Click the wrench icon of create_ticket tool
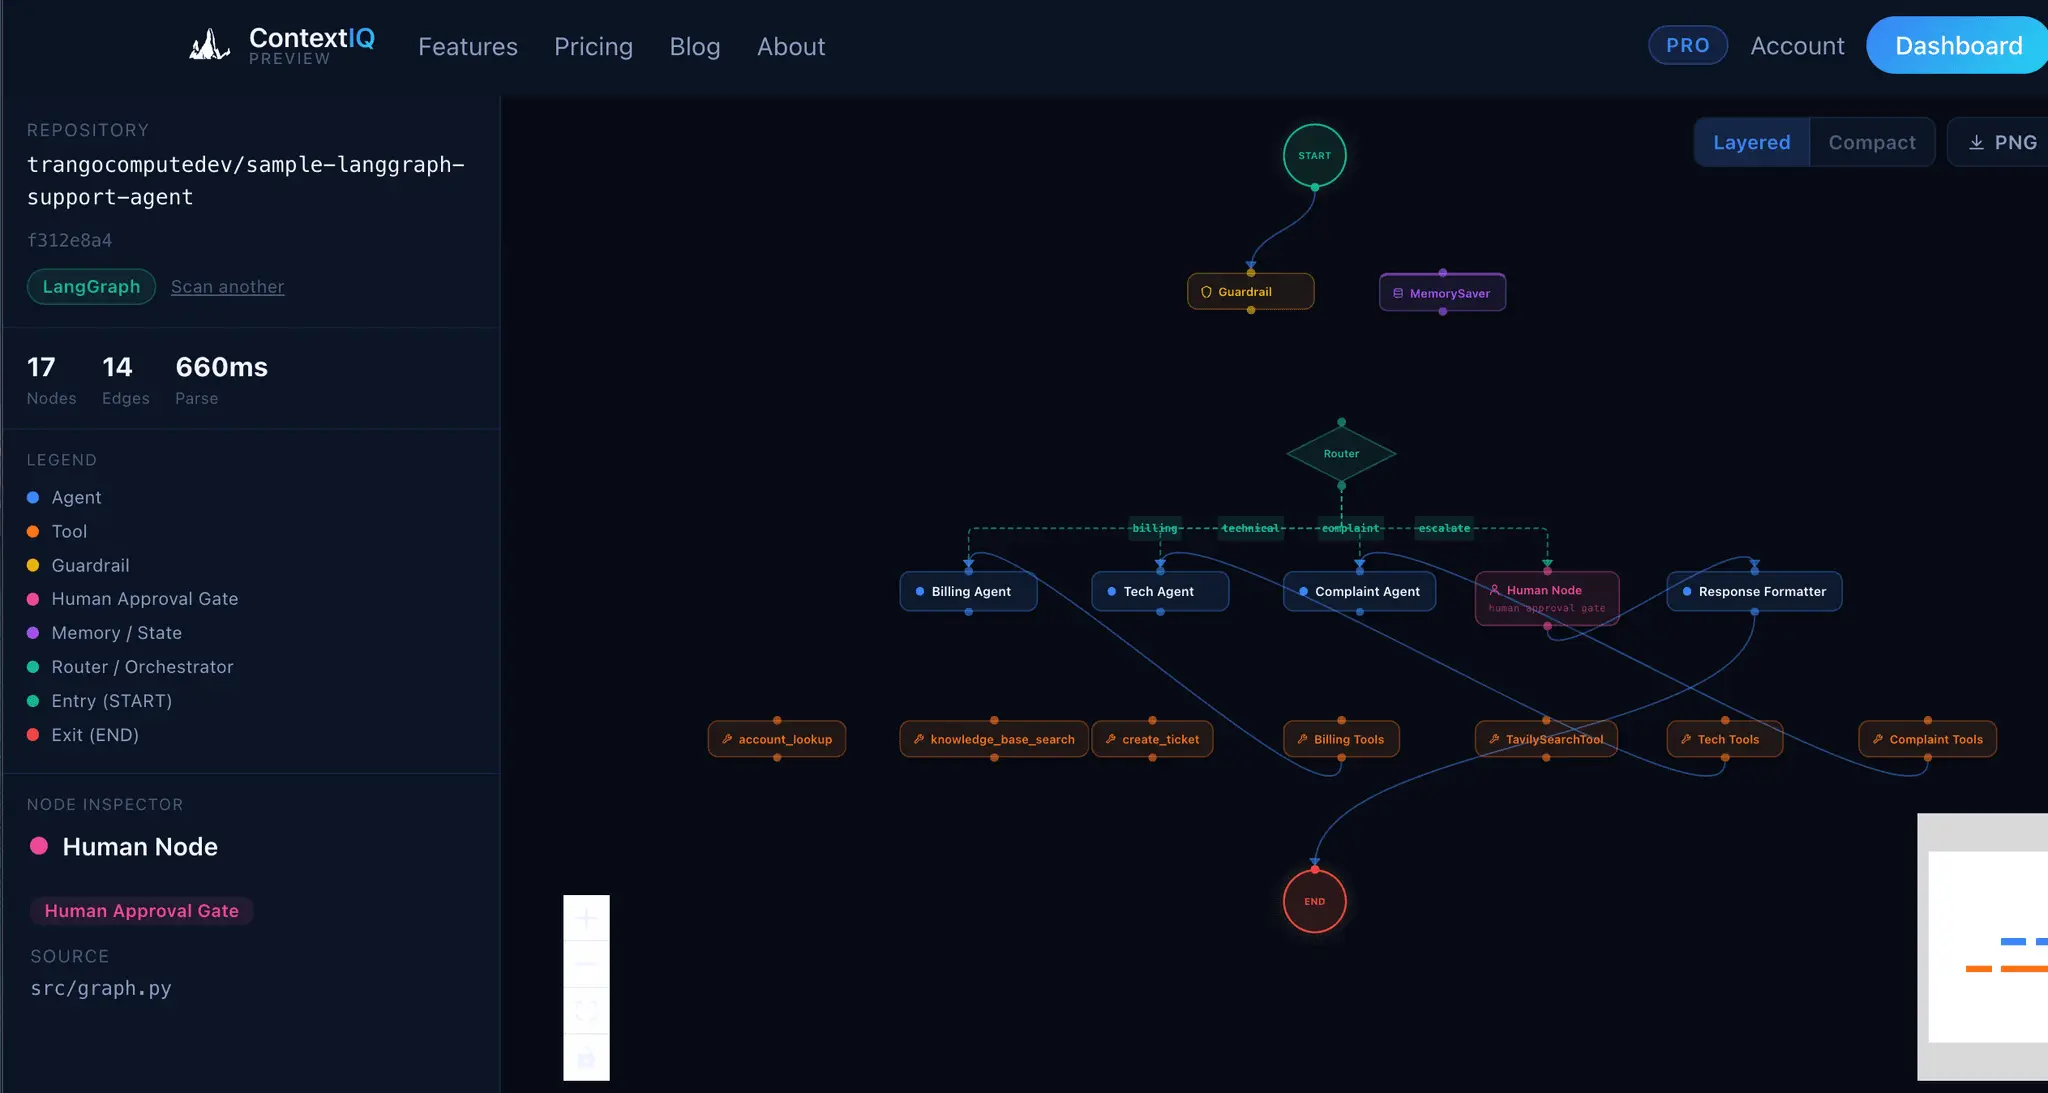This screenshot has width=2048, height=1093. [x=1111, y=739]
